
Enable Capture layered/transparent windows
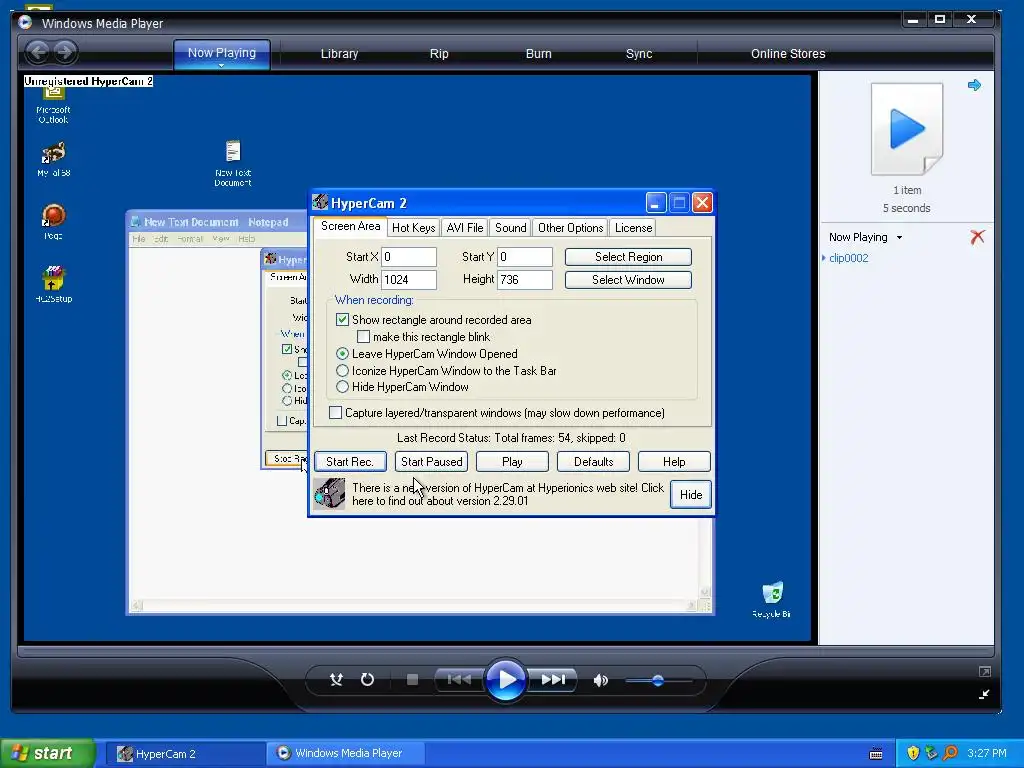tap(335, 413)
